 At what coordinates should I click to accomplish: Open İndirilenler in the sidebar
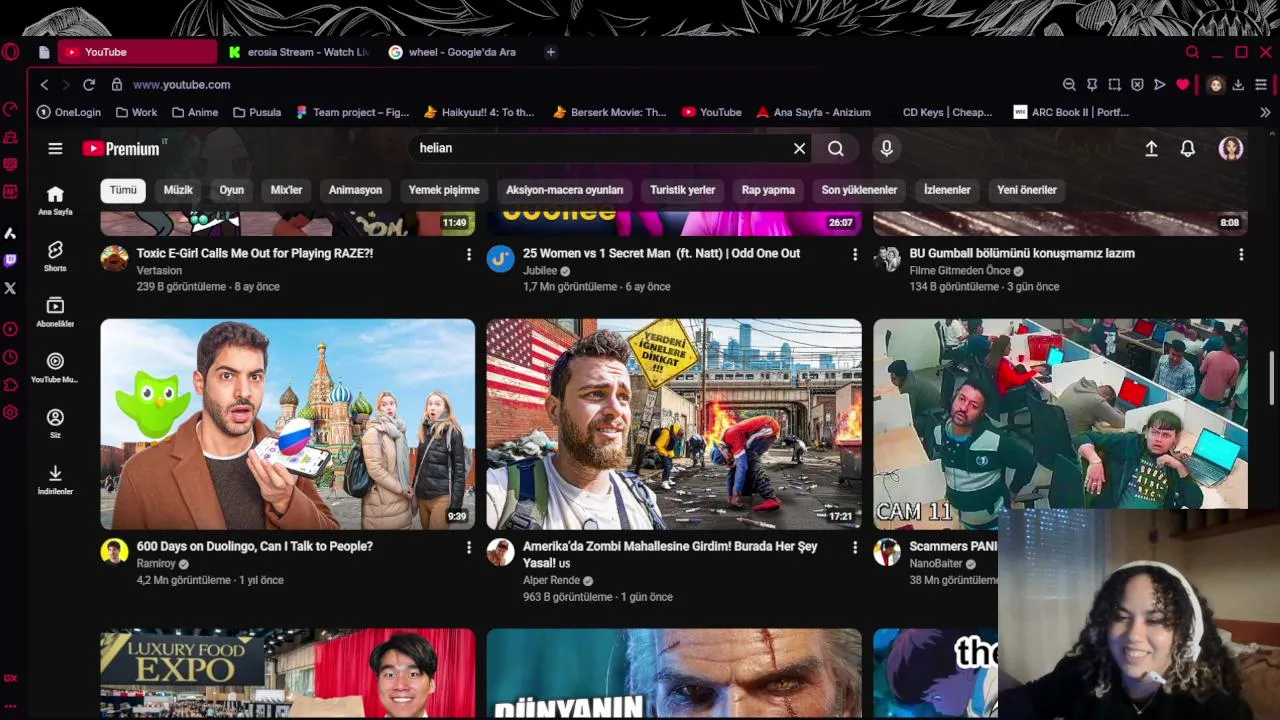pyautogui.click(x=55, y=480)
